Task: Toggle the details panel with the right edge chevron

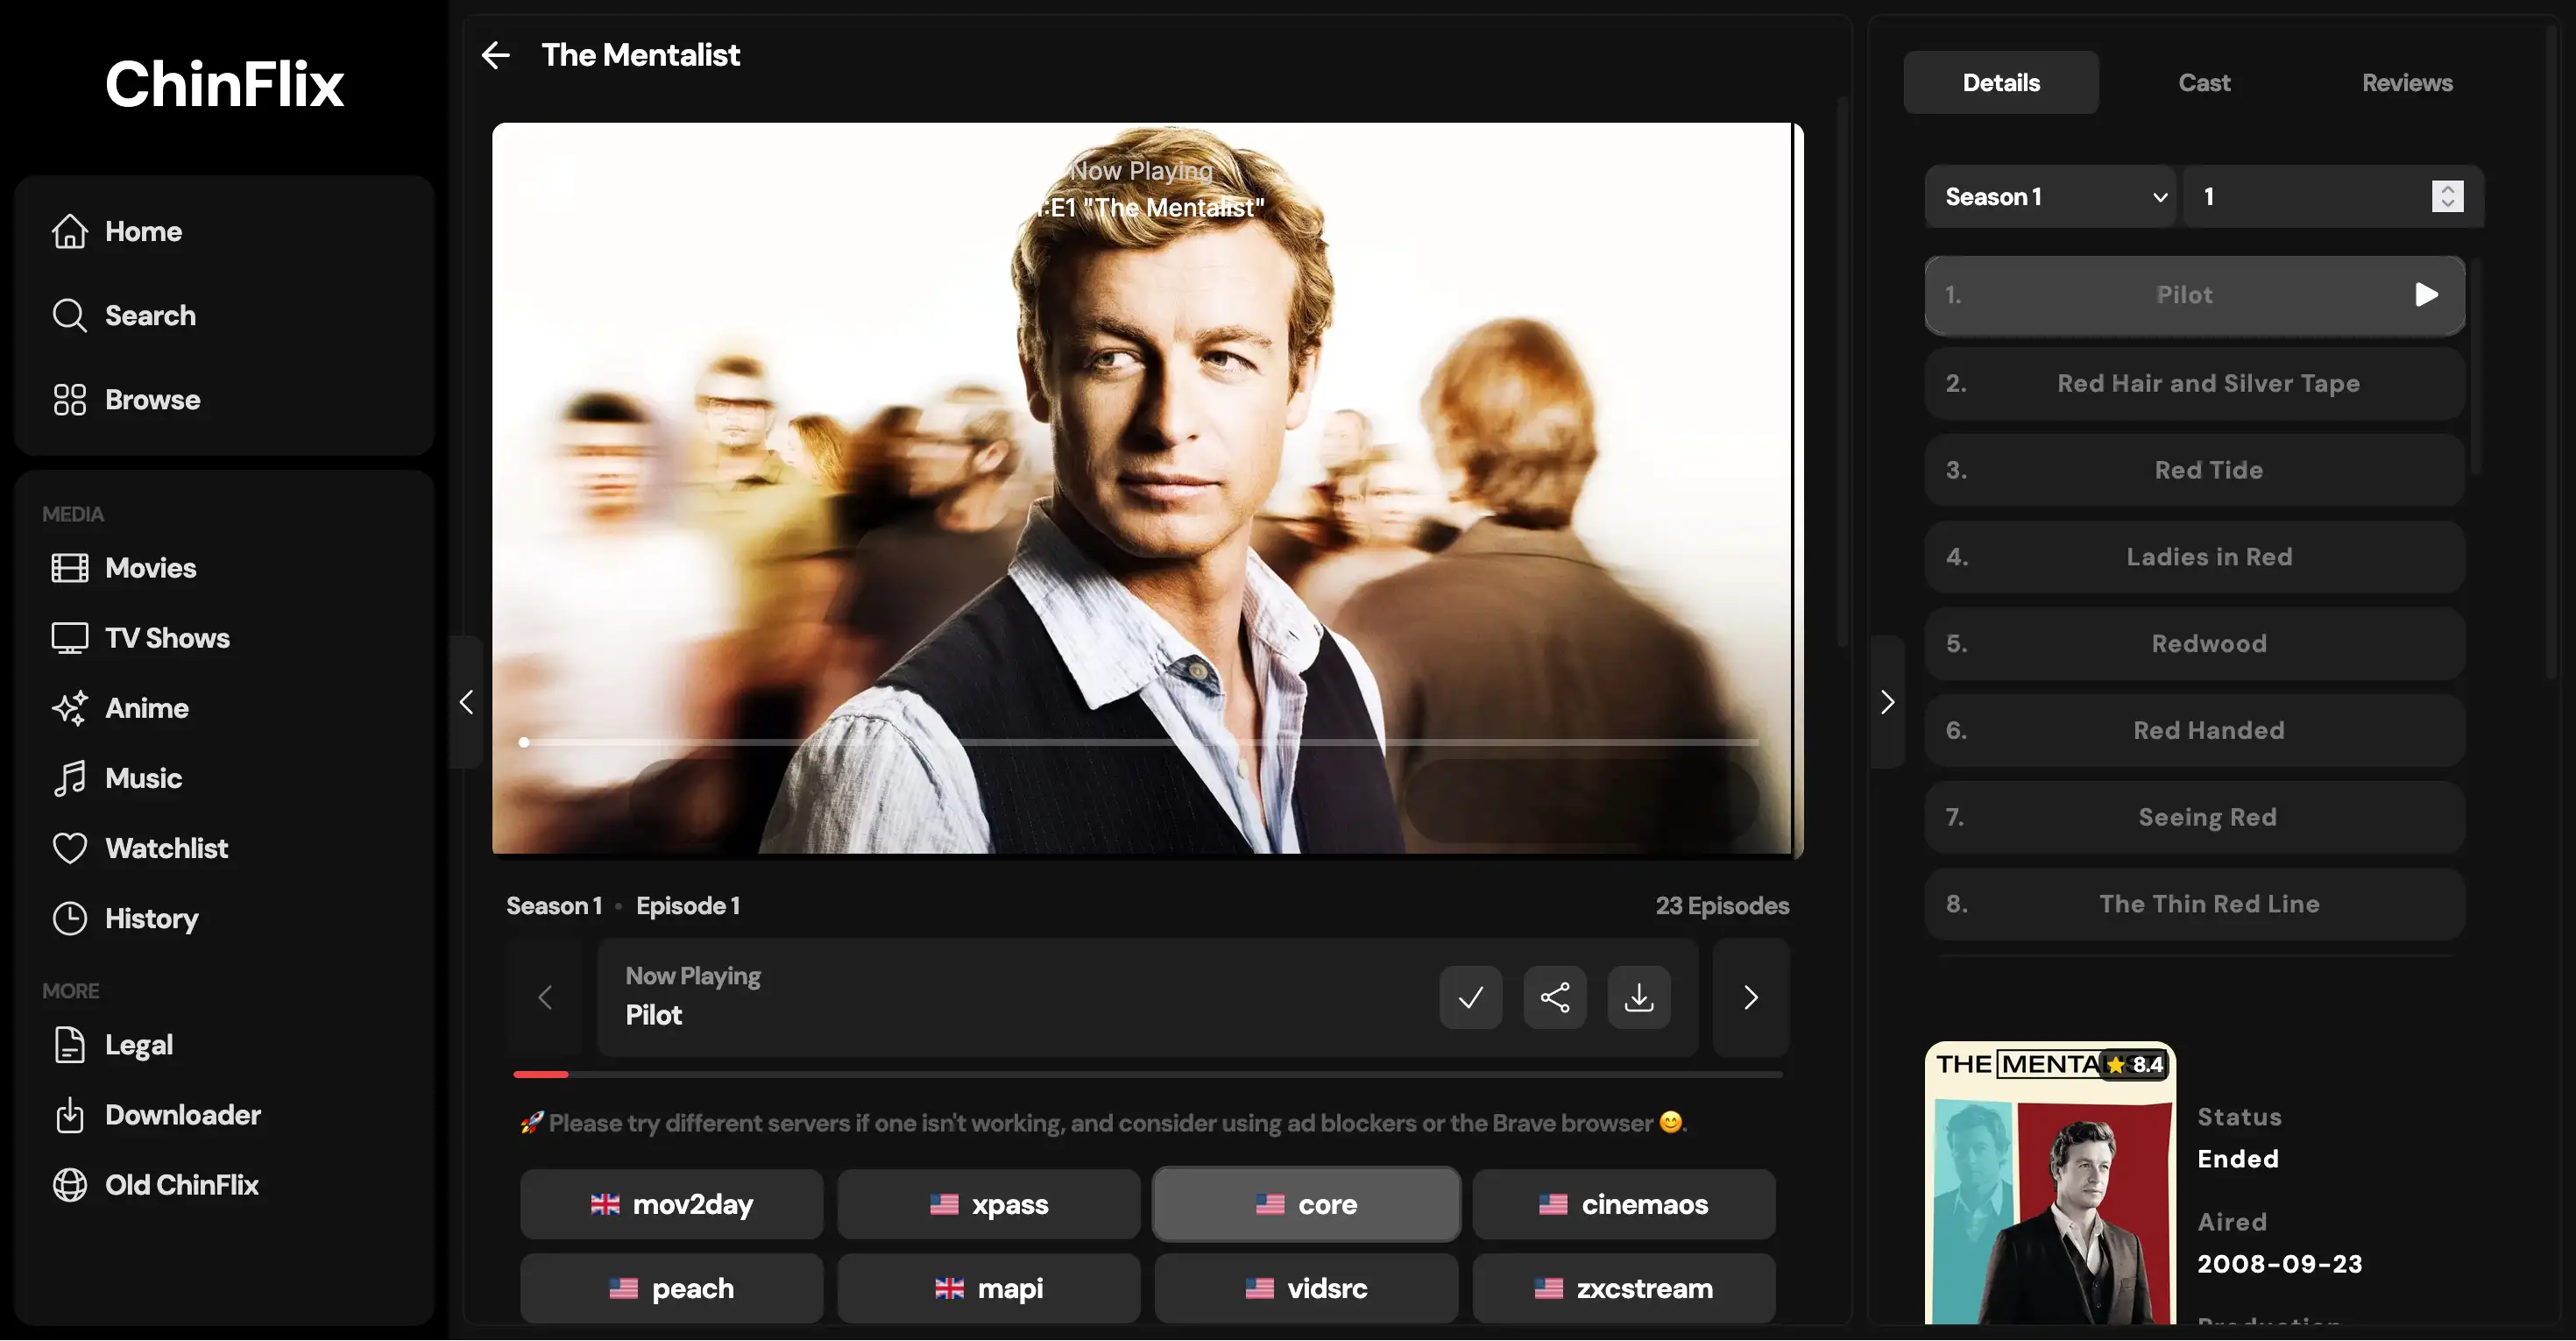Action: (x=1887, y=701)
